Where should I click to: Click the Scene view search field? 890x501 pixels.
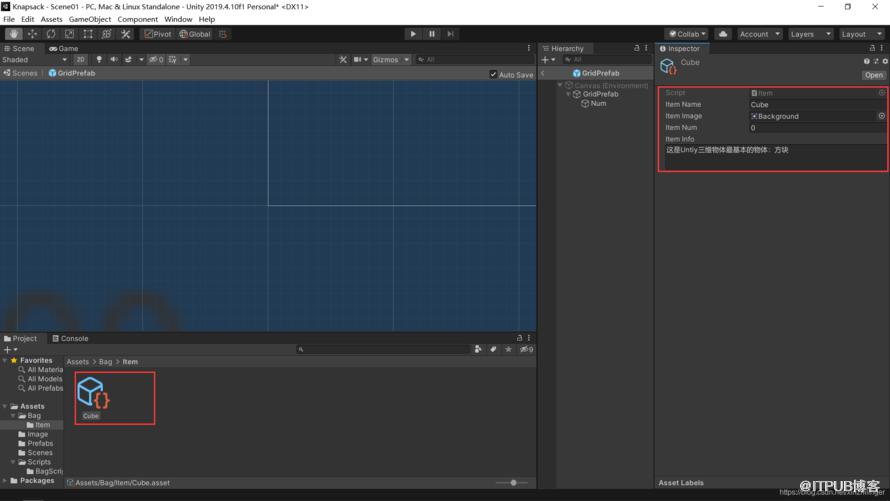coord(474,60)
